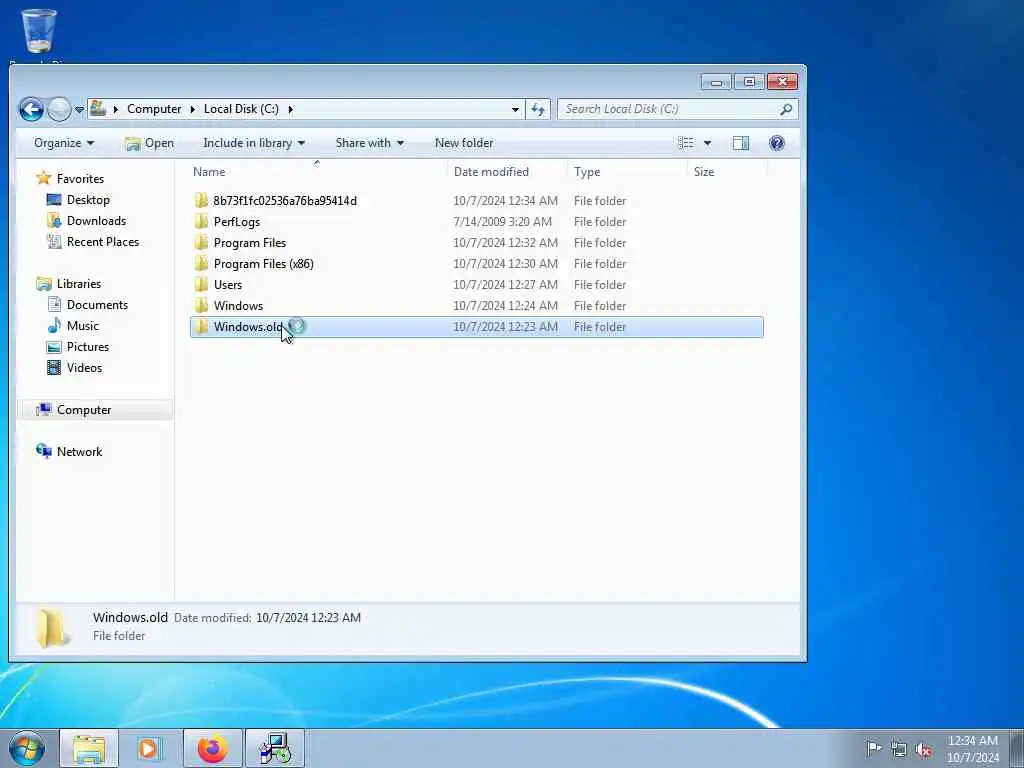Select the Program Files (x86) folder
1024x768 pixels.
click(x=263, y=264)
